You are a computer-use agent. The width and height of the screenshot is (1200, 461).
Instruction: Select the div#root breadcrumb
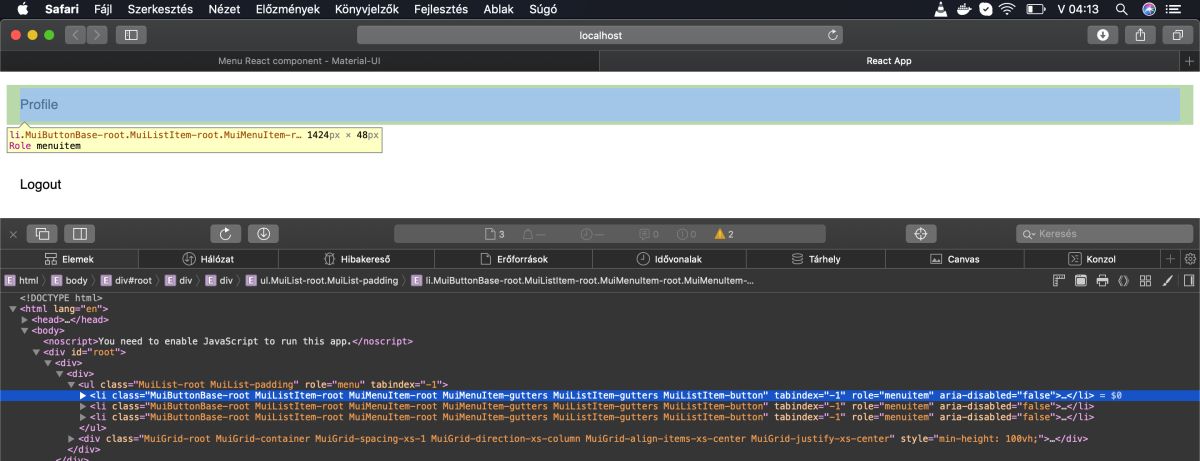coord(125,281)
